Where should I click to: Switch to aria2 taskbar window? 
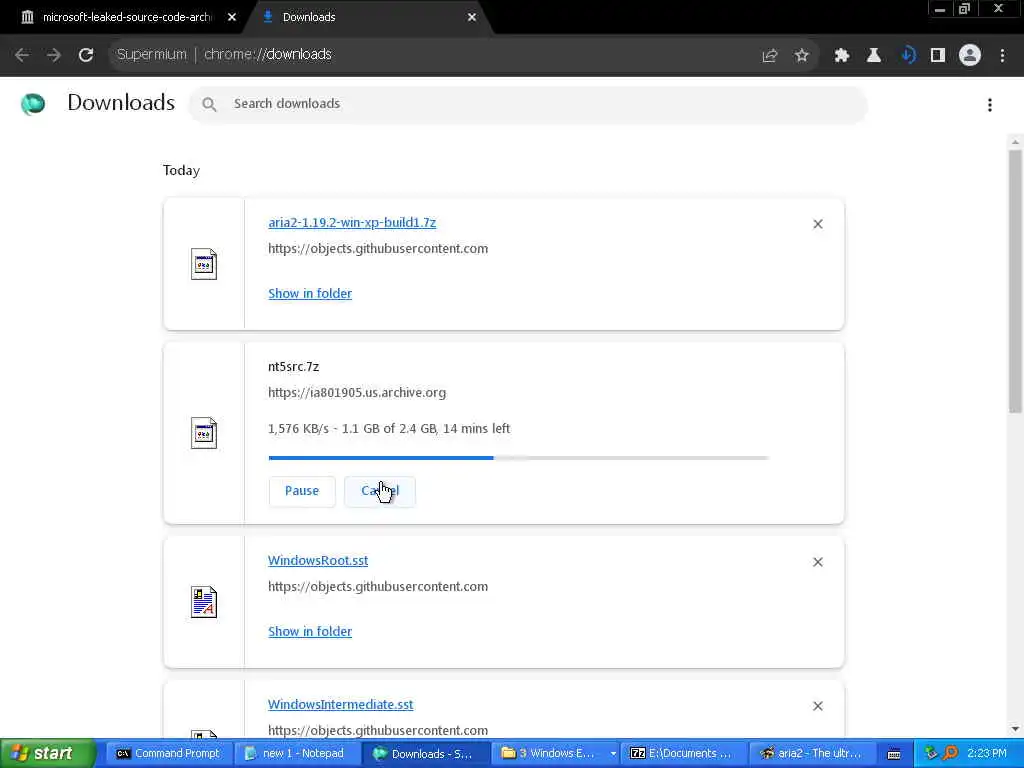tap(811, 754)
